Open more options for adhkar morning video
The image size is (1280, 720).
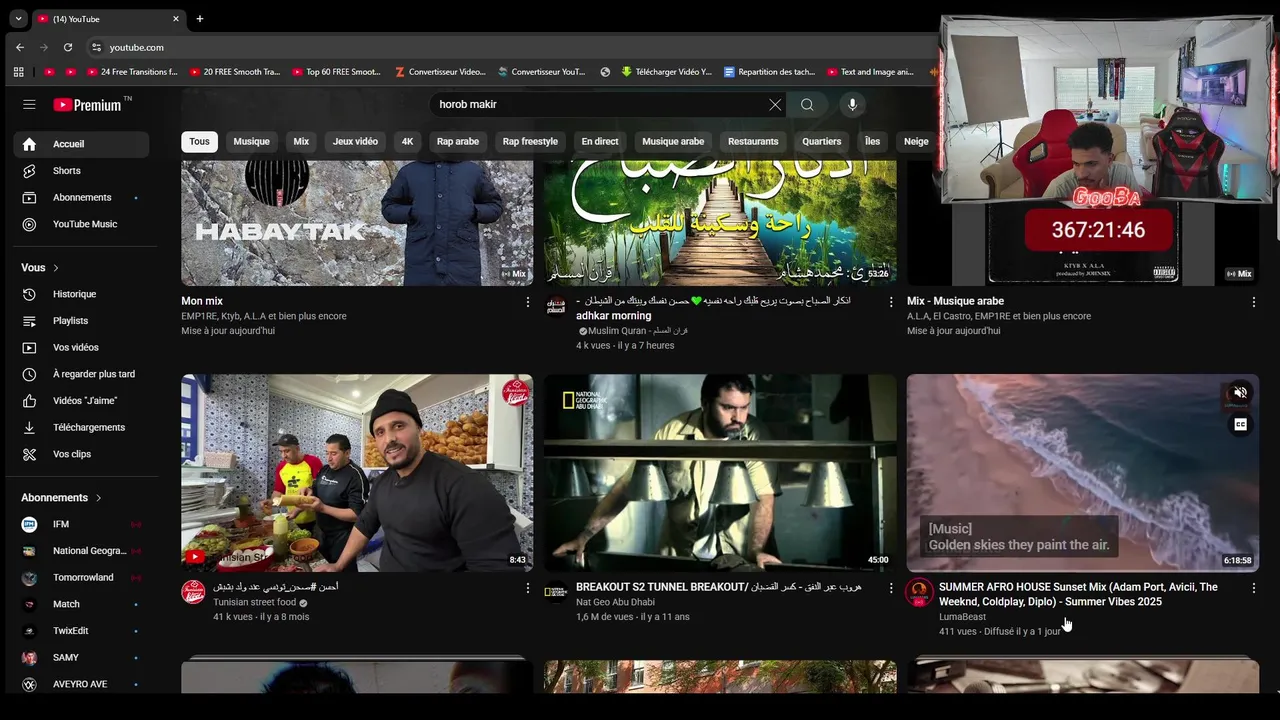pos(891,302)
